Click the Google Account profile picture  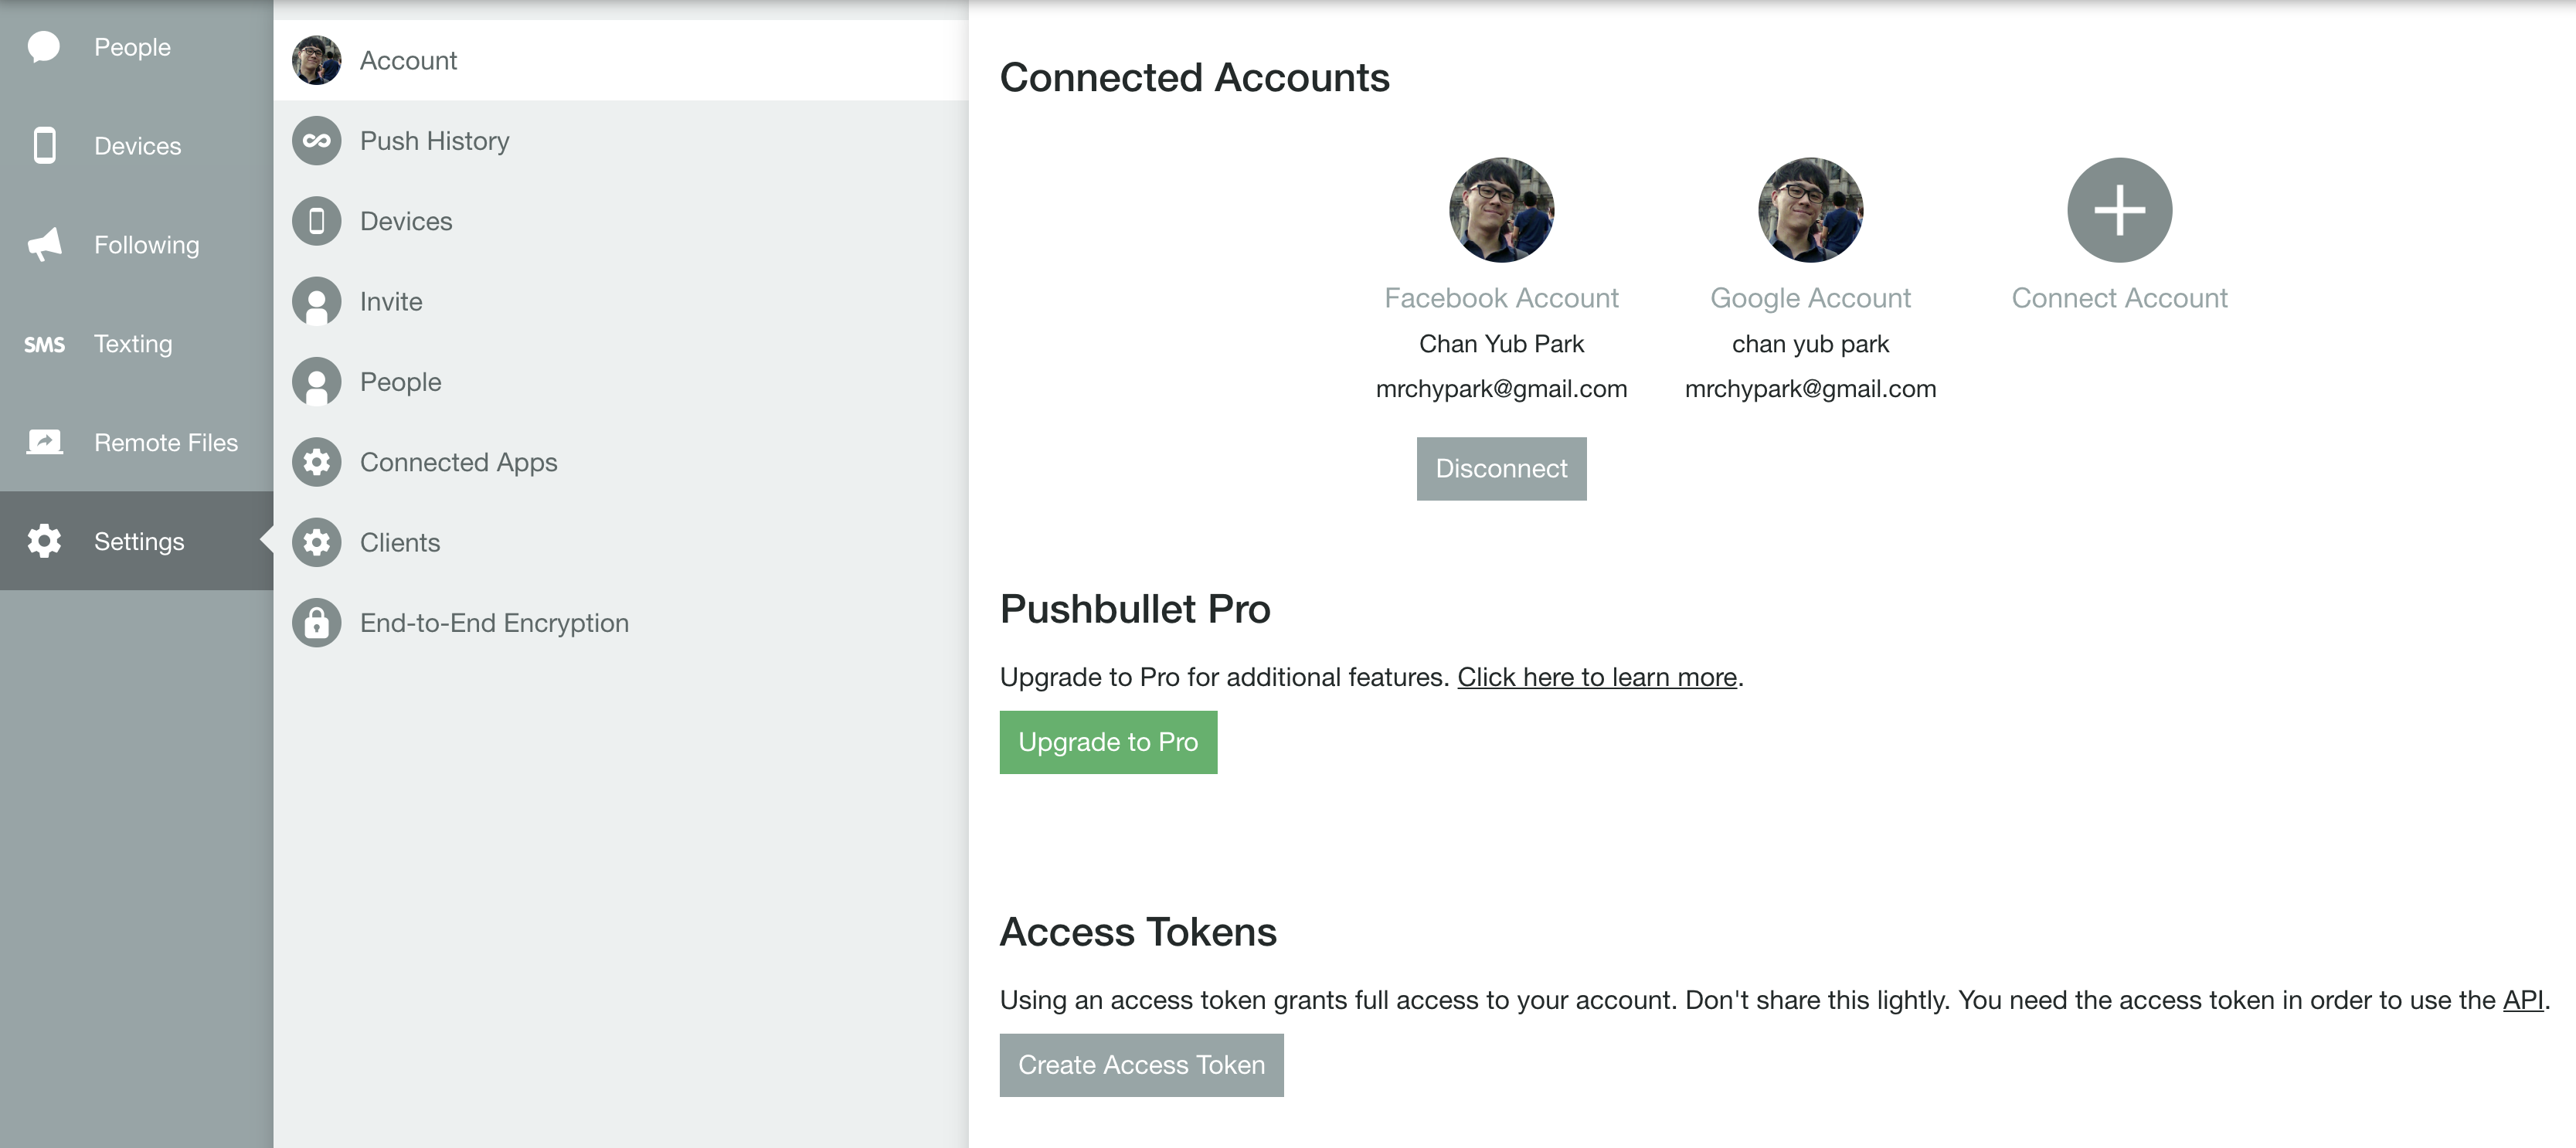tap(1810, 210)
